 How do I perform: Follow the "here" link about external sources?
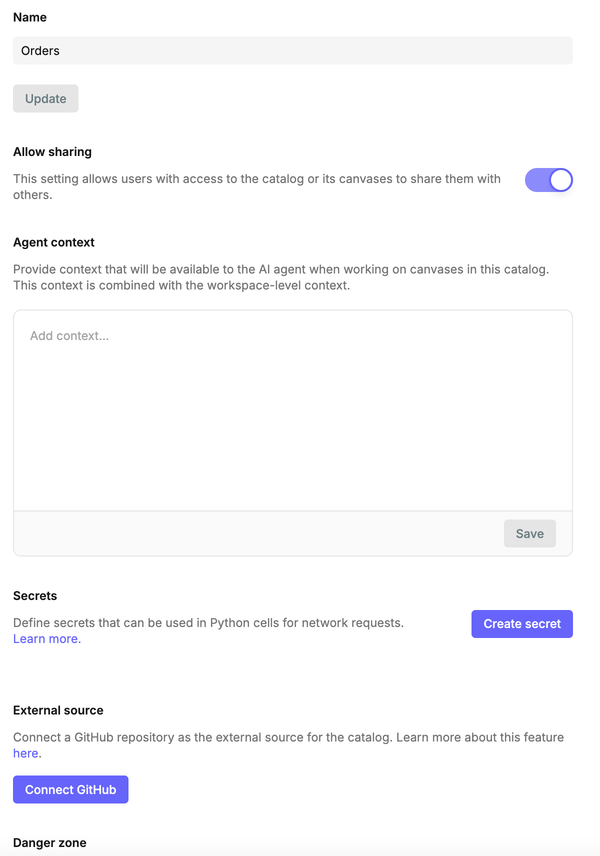(24, 753)
